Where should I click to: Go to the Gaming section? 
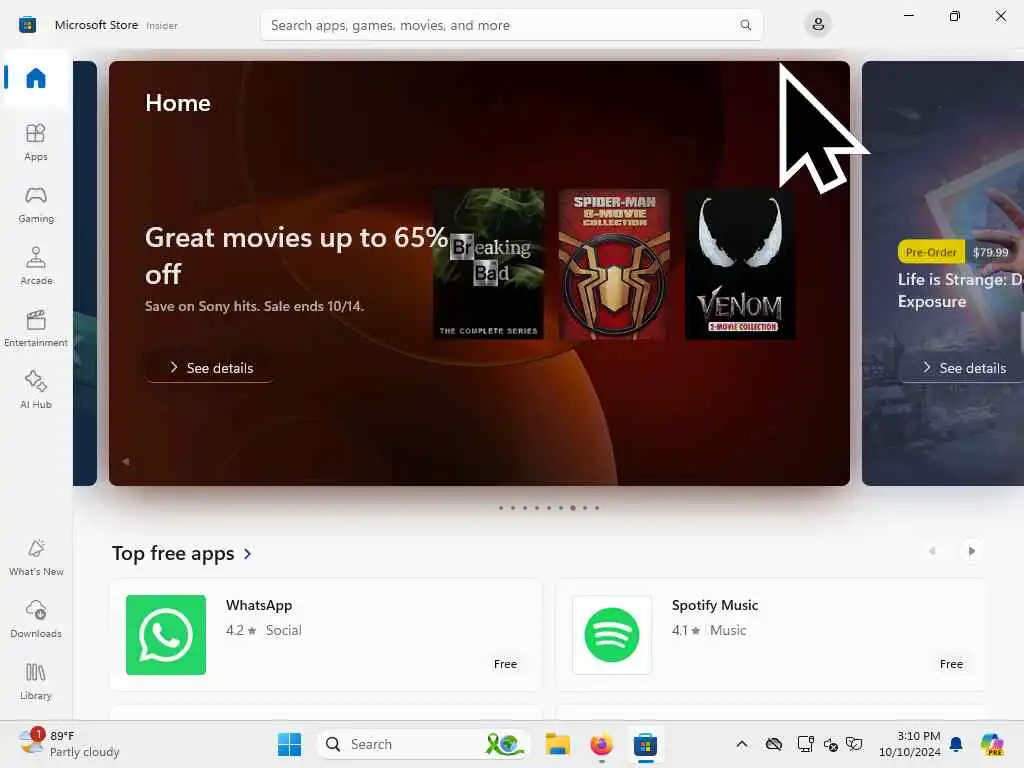[x=36, y=204]
